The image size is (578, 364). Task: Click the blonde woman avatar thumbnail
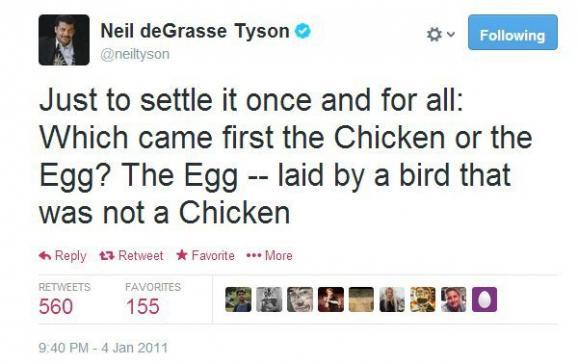click(392, 299)
